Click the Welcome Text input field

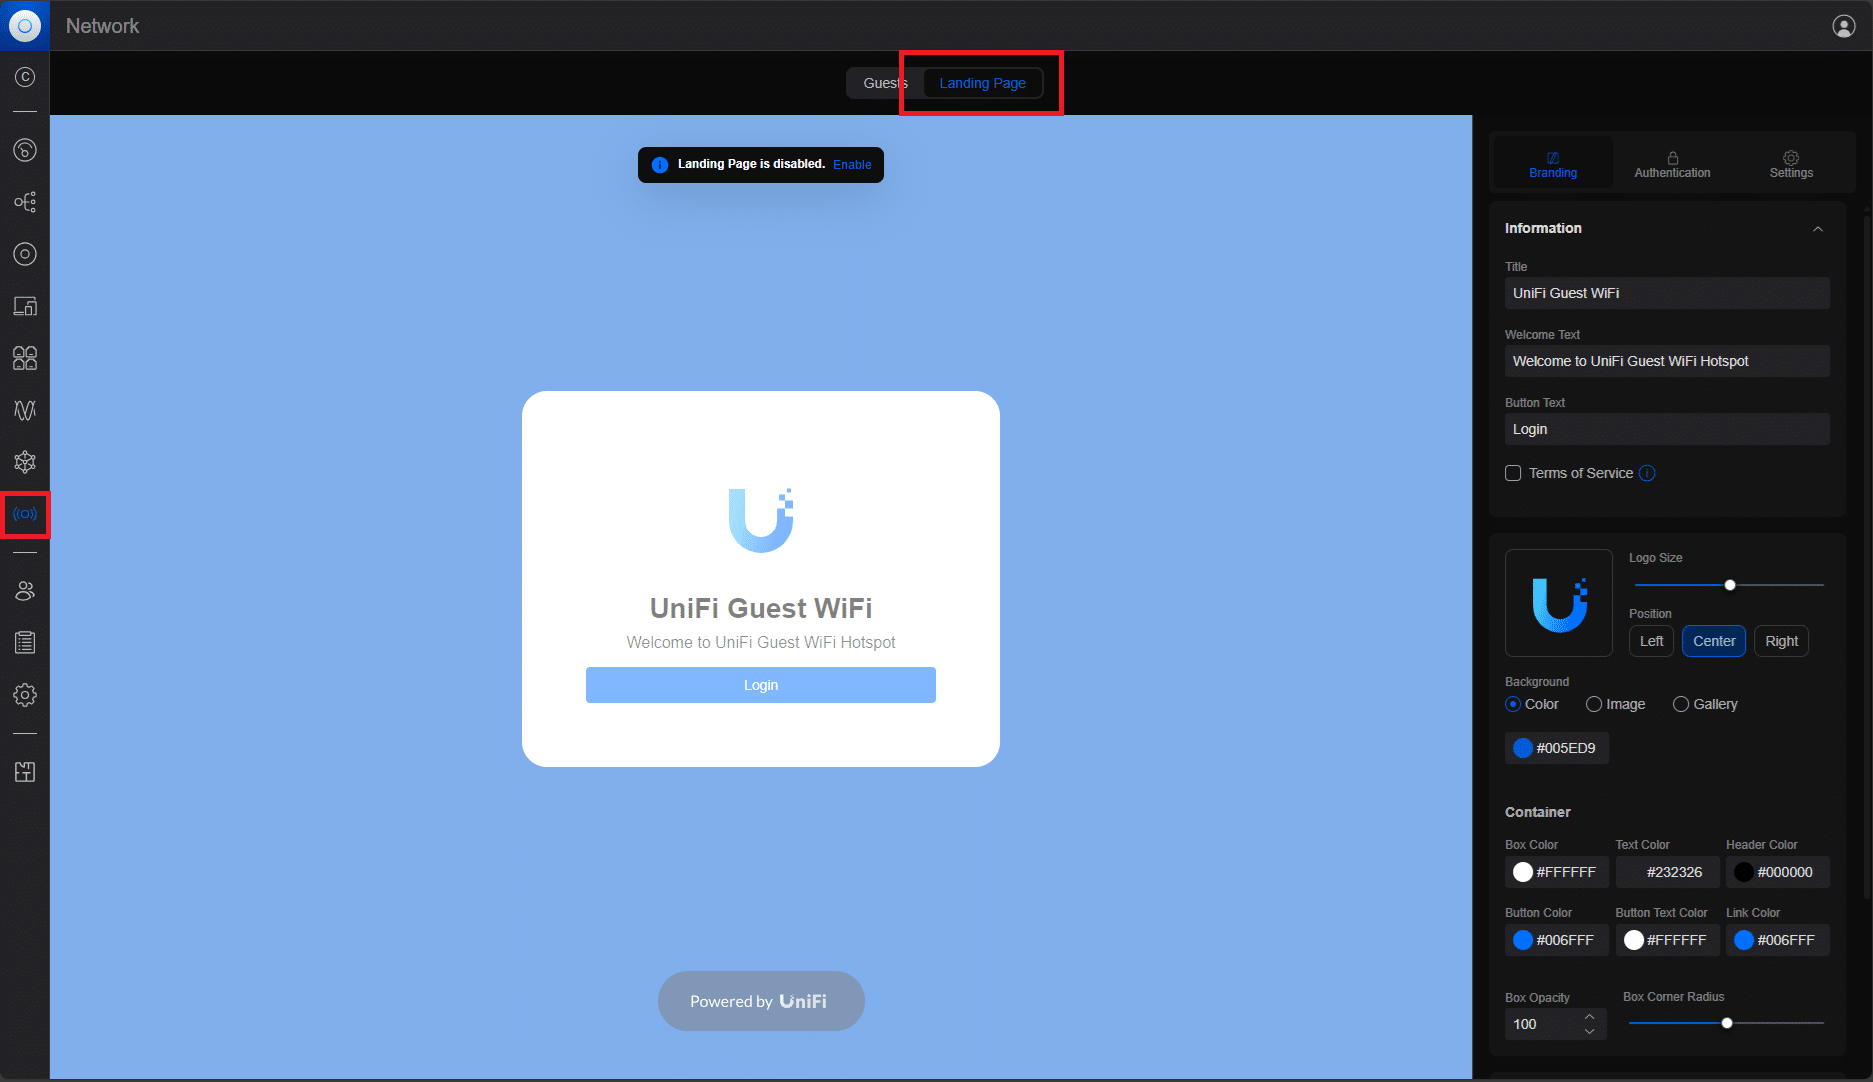point(1667,361)
